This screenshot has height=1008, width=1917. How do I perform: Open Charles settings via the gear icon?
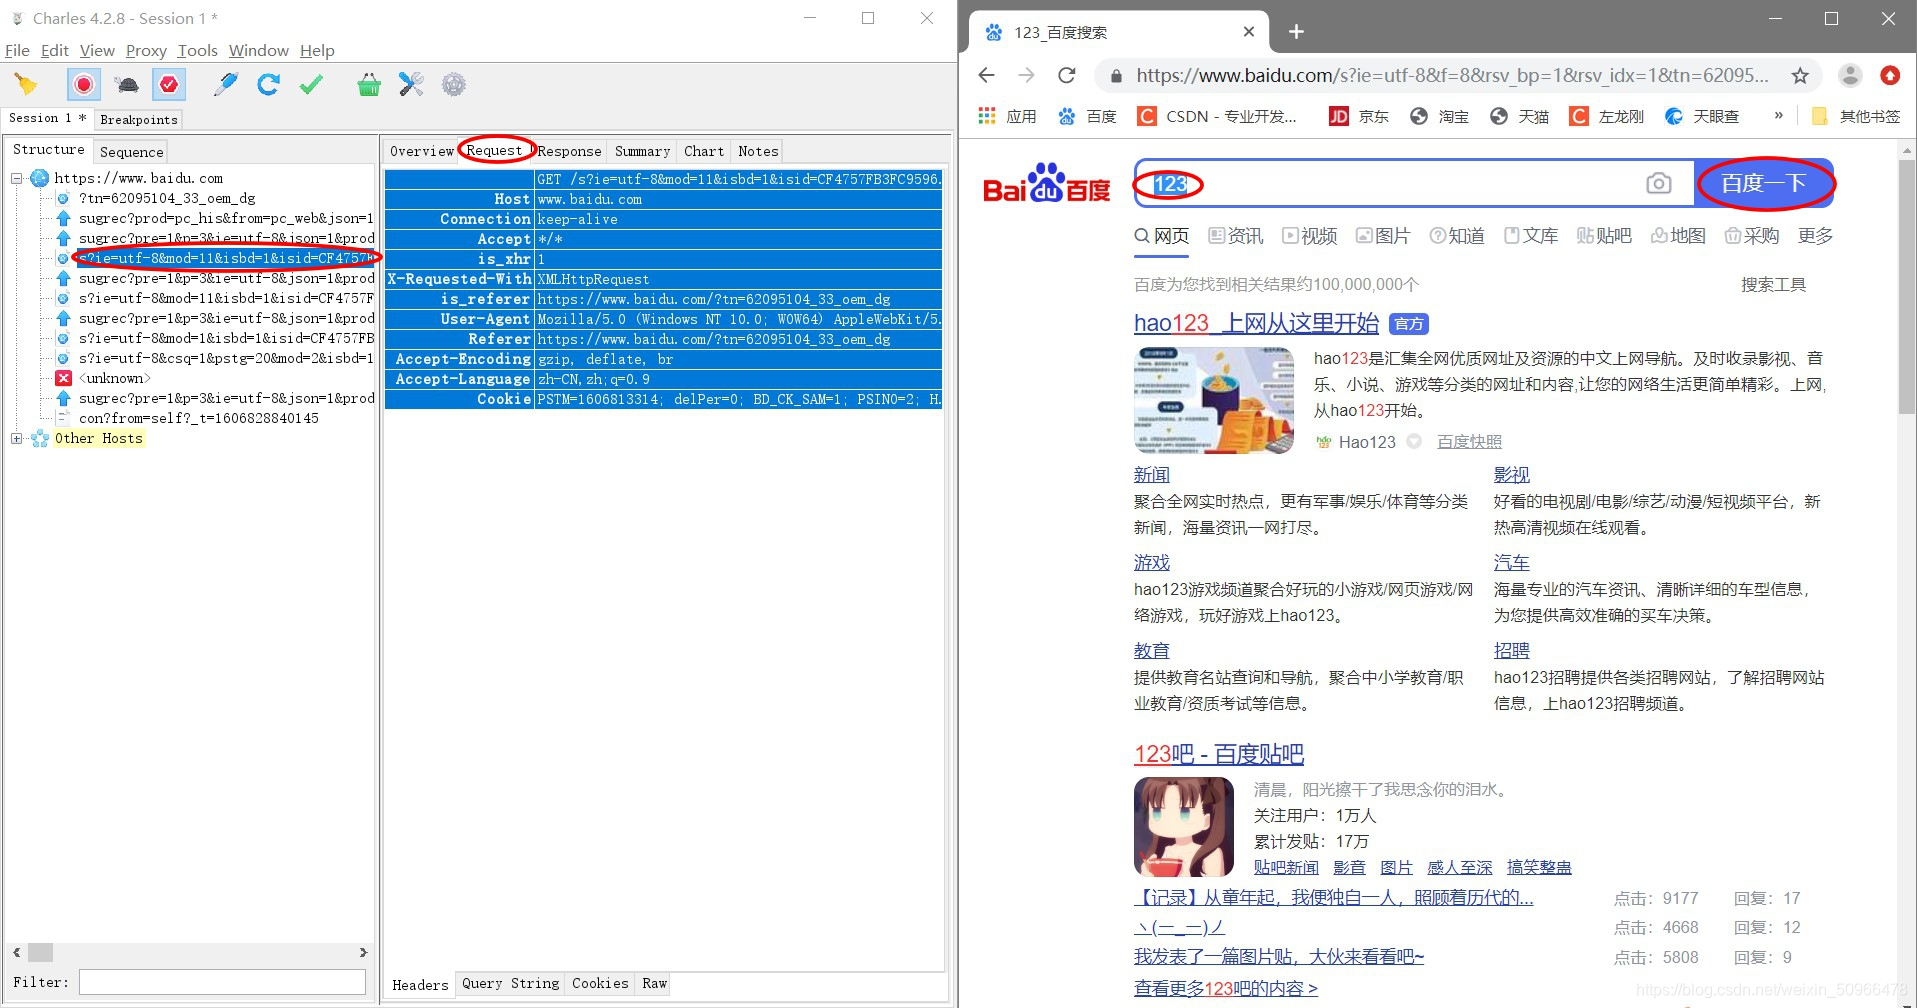pos(454,84)
